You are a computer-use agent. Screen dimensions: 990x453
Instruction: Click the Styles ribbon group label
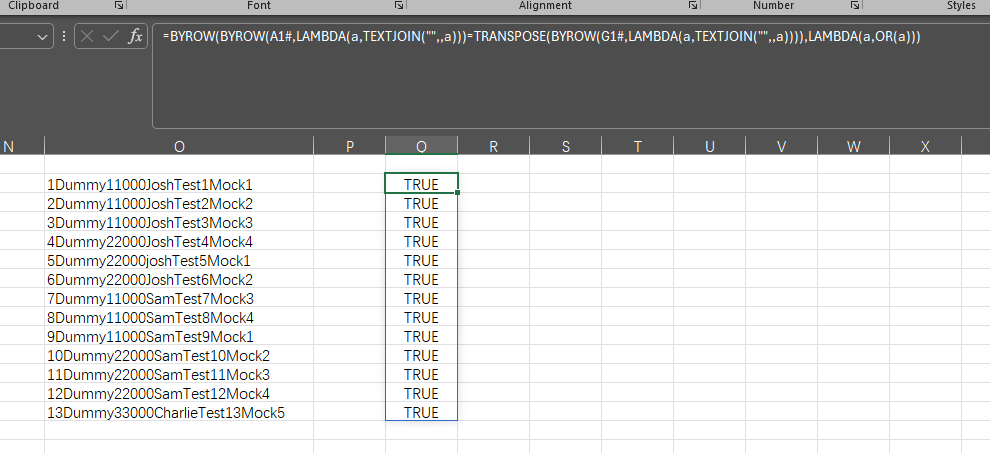click(x=961, y=5)
